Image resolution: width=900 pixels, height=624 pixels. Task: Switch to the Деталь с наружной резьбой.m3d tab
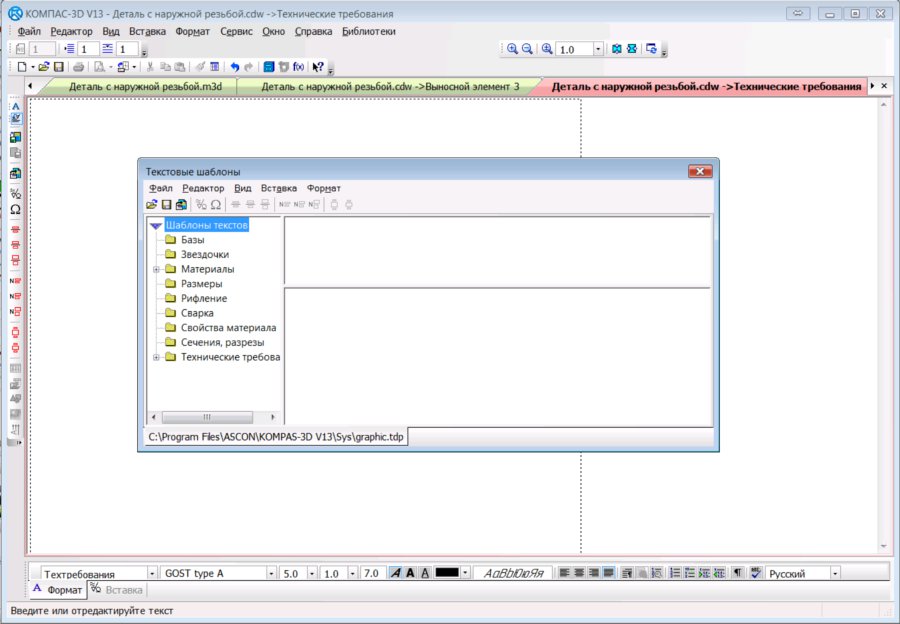pyautogui.click(x=145, y=87)
